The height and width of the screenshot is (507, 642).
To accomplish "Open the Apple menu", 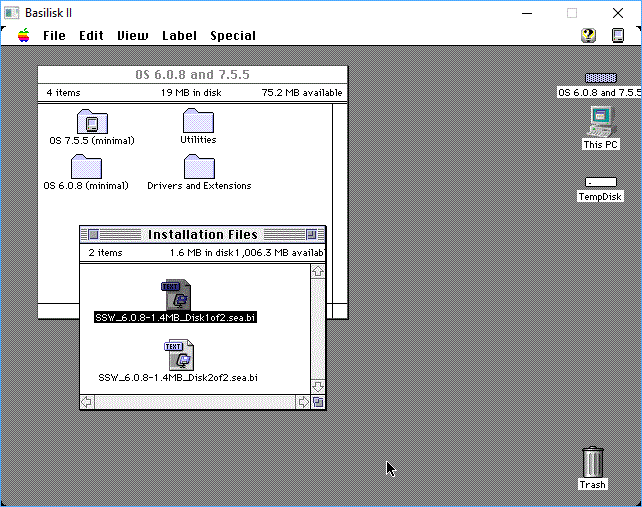I will coord(24,36).
